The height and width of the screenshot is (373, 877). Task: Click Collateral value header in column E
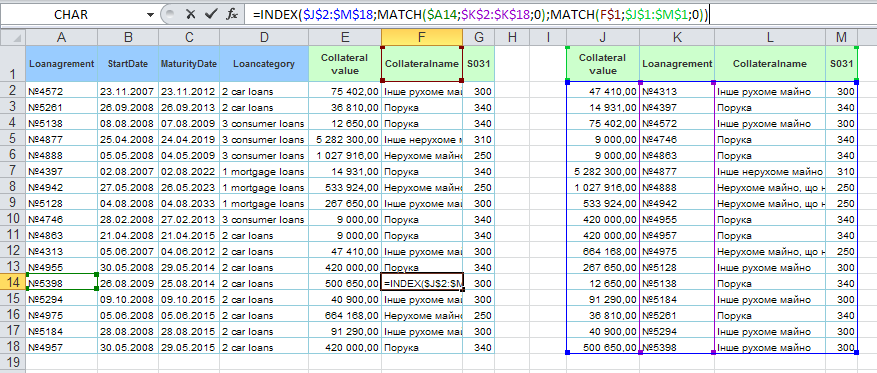345,64
